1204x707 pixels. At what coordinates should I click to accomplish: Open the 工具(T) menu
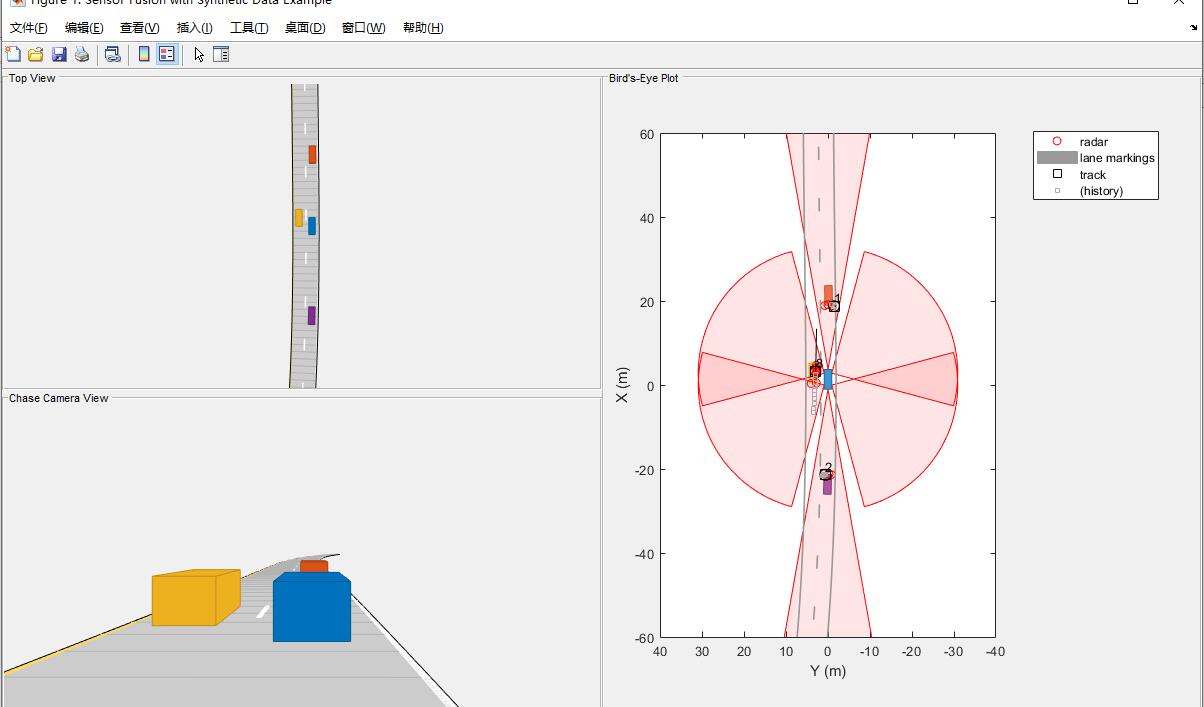pos(249,28)
